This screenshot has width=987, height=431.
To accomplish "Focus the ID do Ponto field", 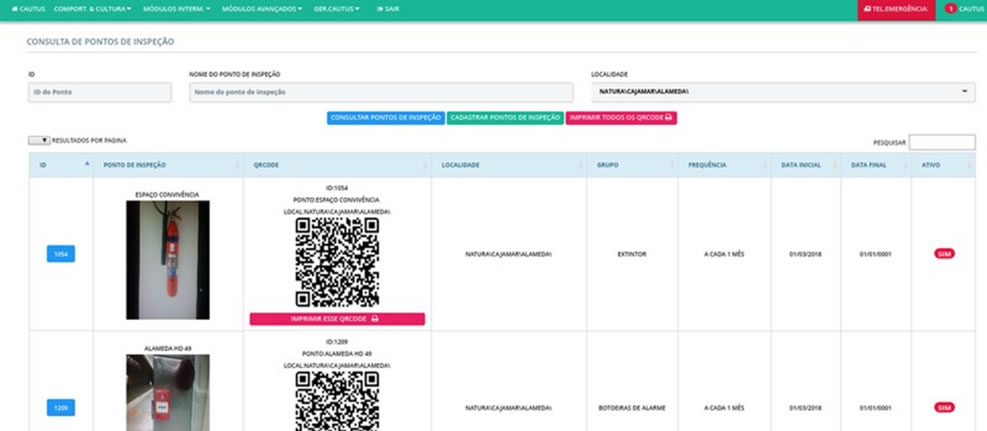I will 99,92.
